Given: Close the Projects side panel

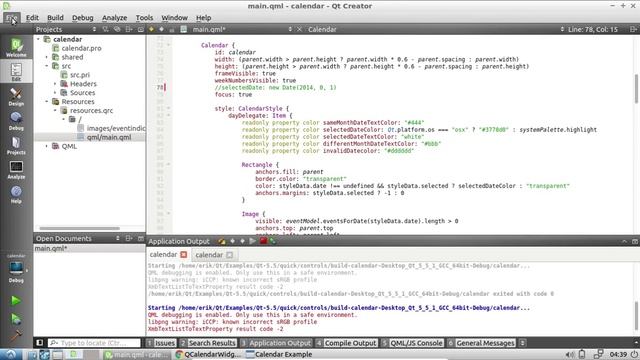Looking at the screenshot, I should 141,29.
